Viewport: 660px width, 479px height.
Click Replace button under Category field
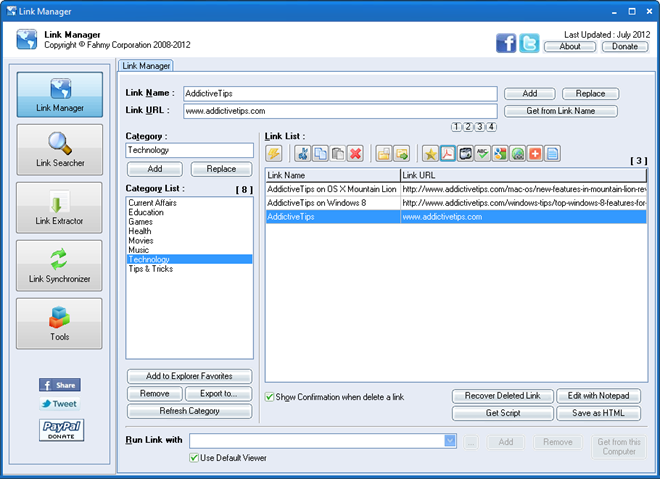click(221, 169)
